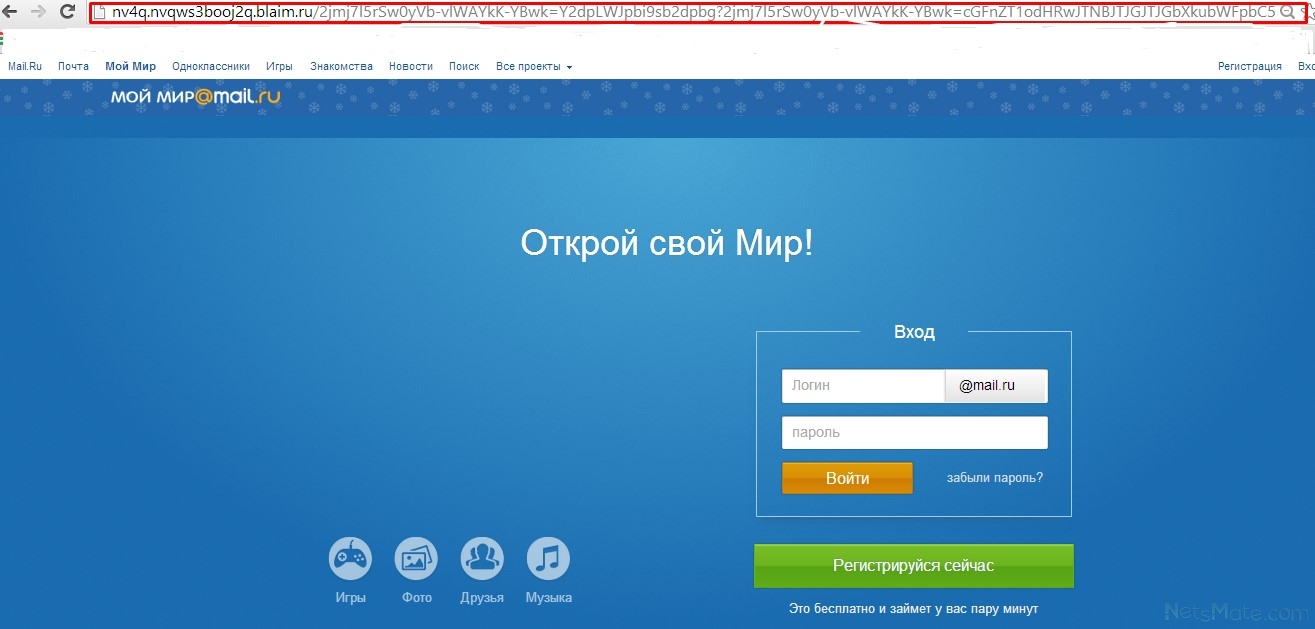Focus the Логин input field

point(863,386)
